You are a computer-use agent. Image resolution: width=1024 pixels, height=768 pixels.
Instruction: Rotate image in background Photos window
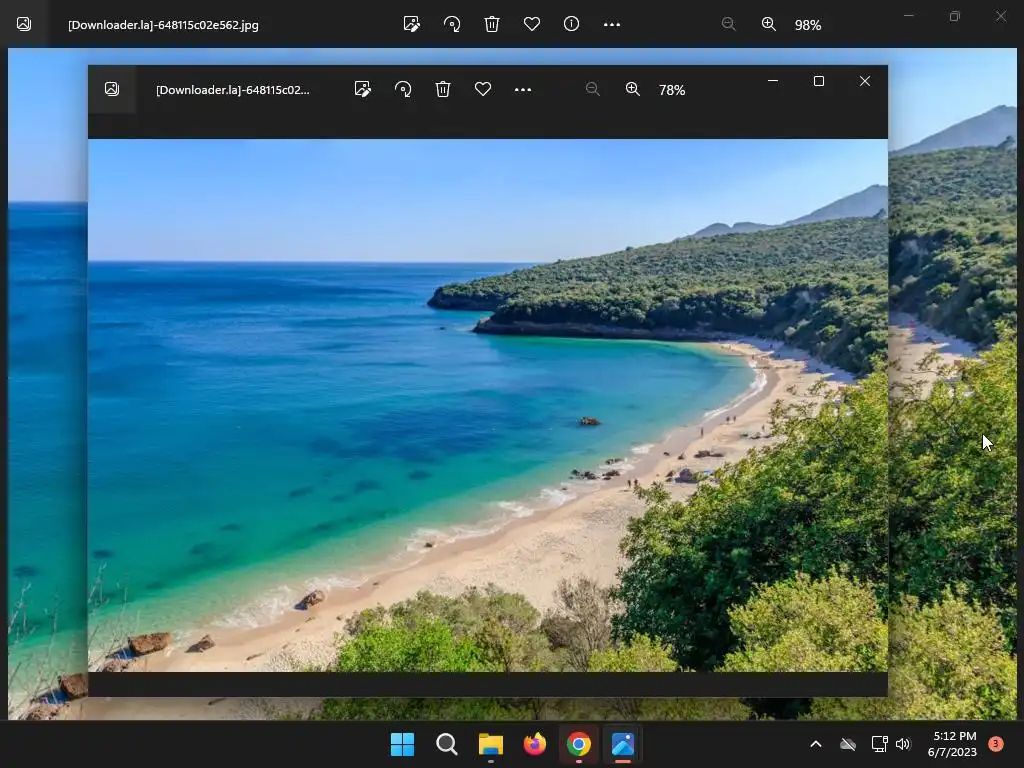[x=452, y=24]
